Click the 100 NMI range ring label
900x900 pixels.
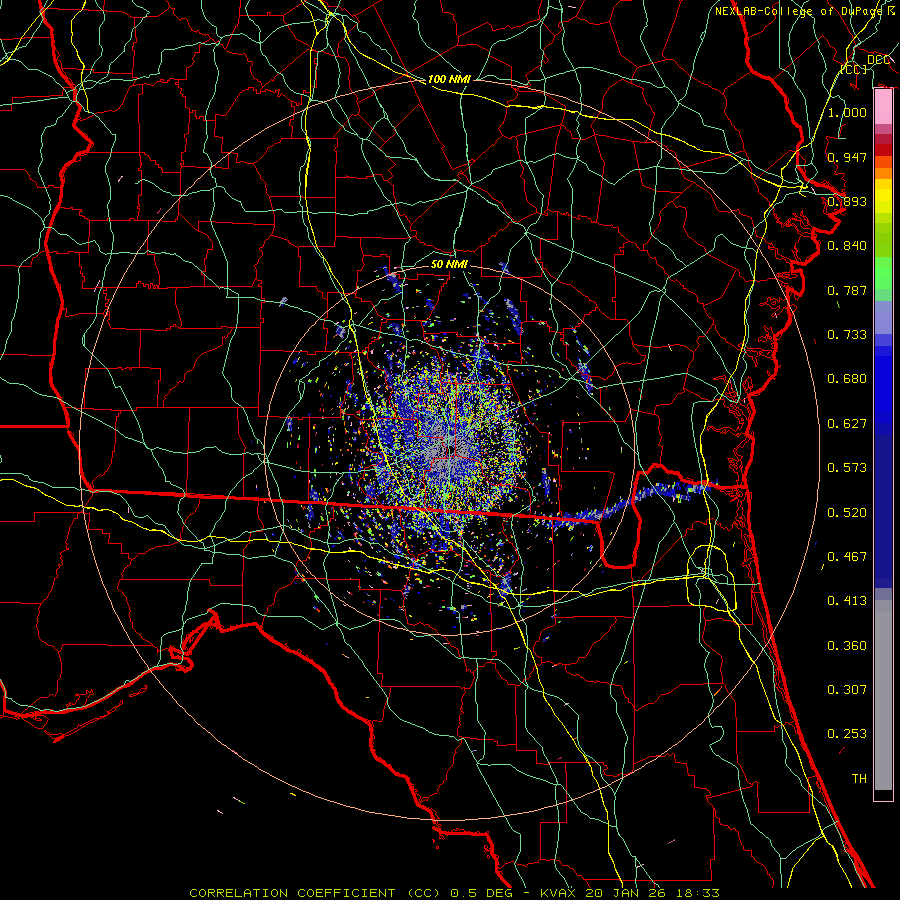[449, 79]
